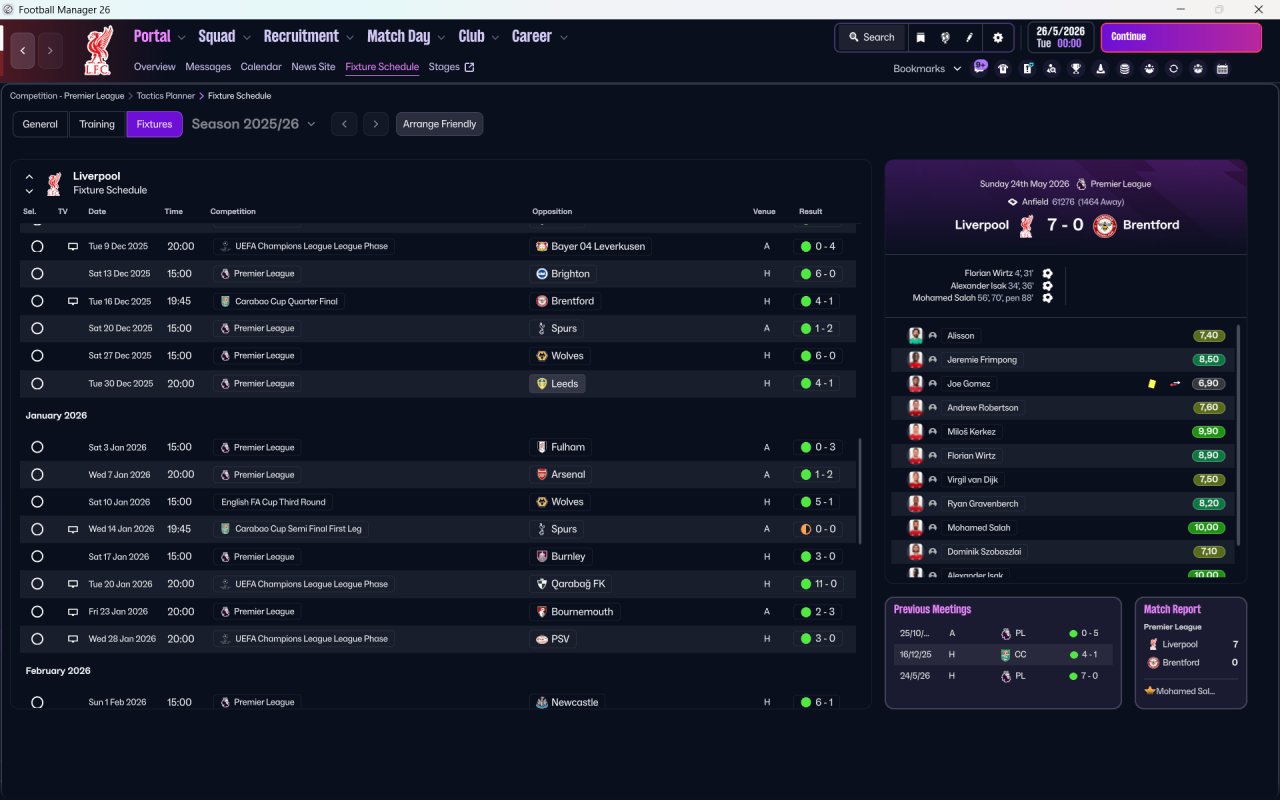Open the Season 2025/26 dropdown

(x=253, y=124)
